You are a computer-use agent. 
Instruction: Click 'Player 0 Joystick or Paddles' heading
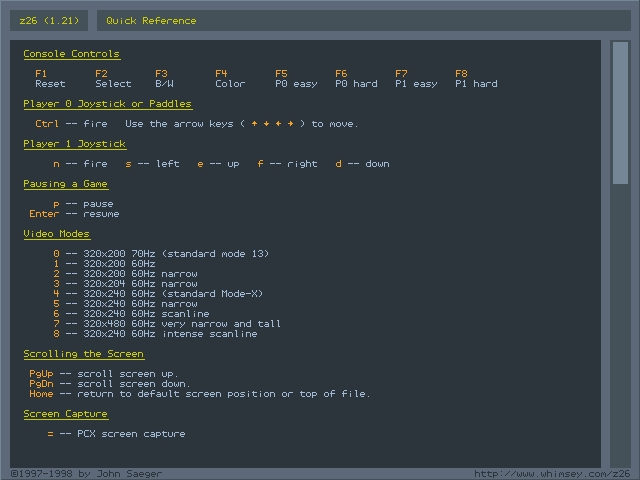(x=107, y=104)
